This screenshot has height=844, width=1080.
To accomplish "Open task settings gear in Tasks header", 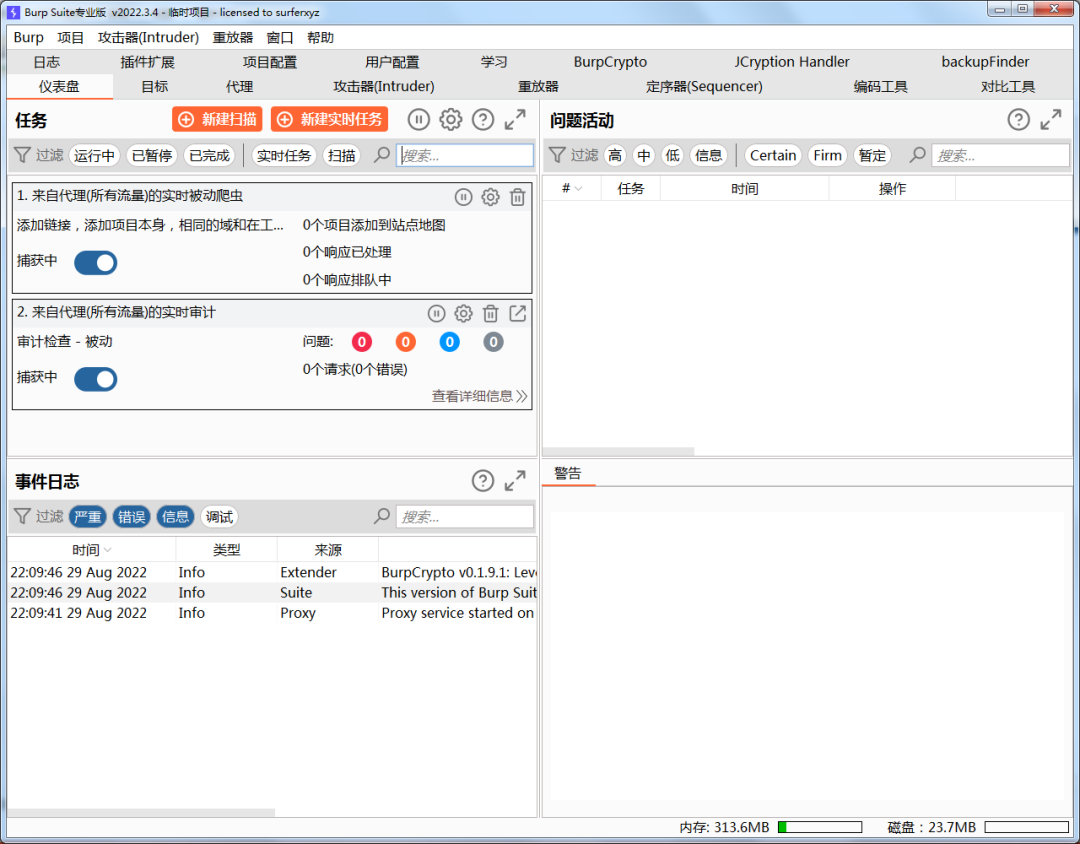I will (450, 120).
